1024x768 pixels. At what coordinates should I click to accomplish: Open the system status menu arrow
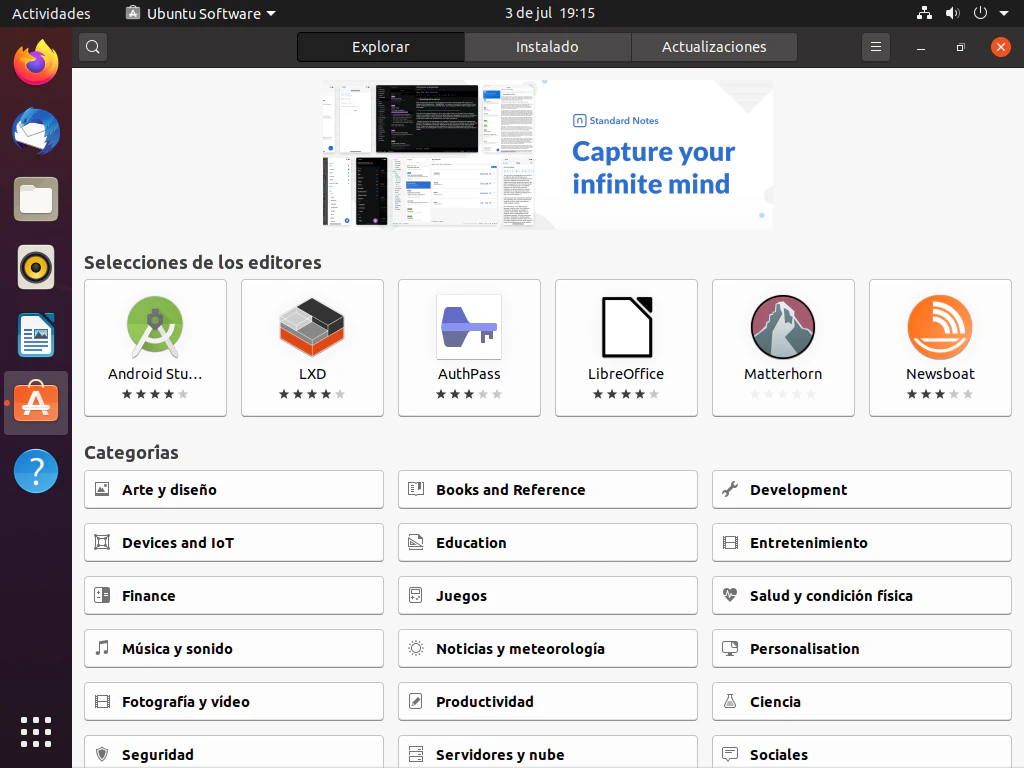click(x=1004, y=13)
